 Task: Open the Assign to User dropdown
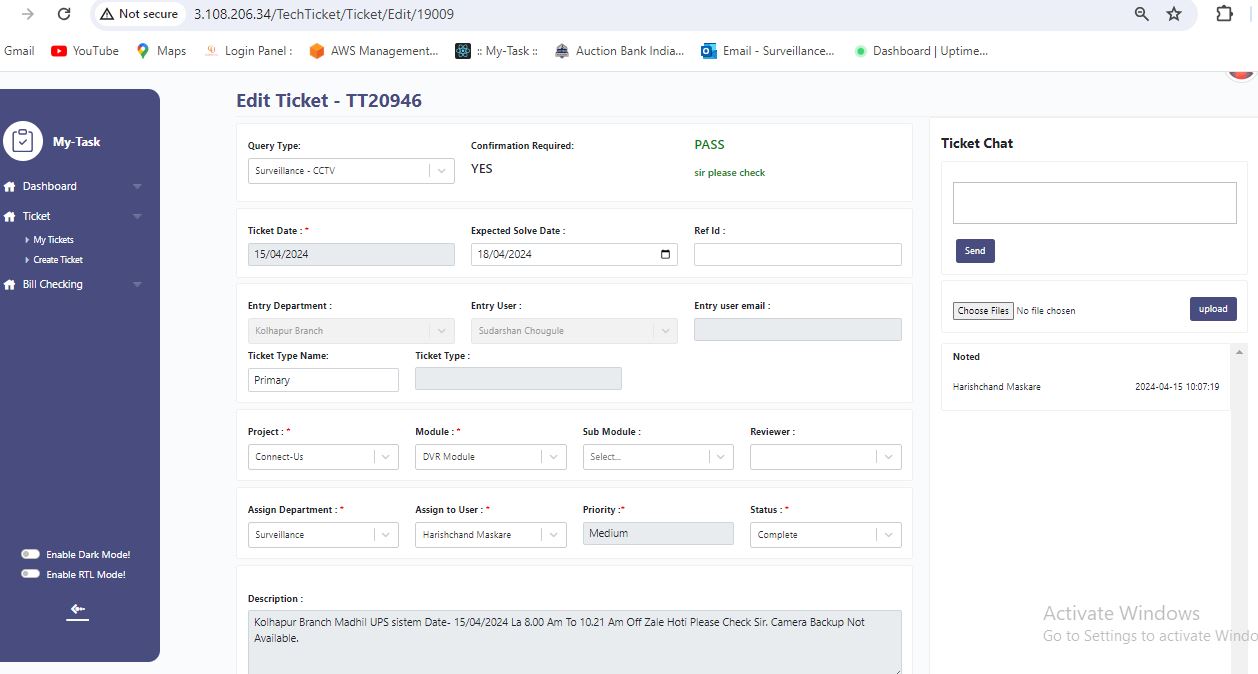tap(491, 535)
